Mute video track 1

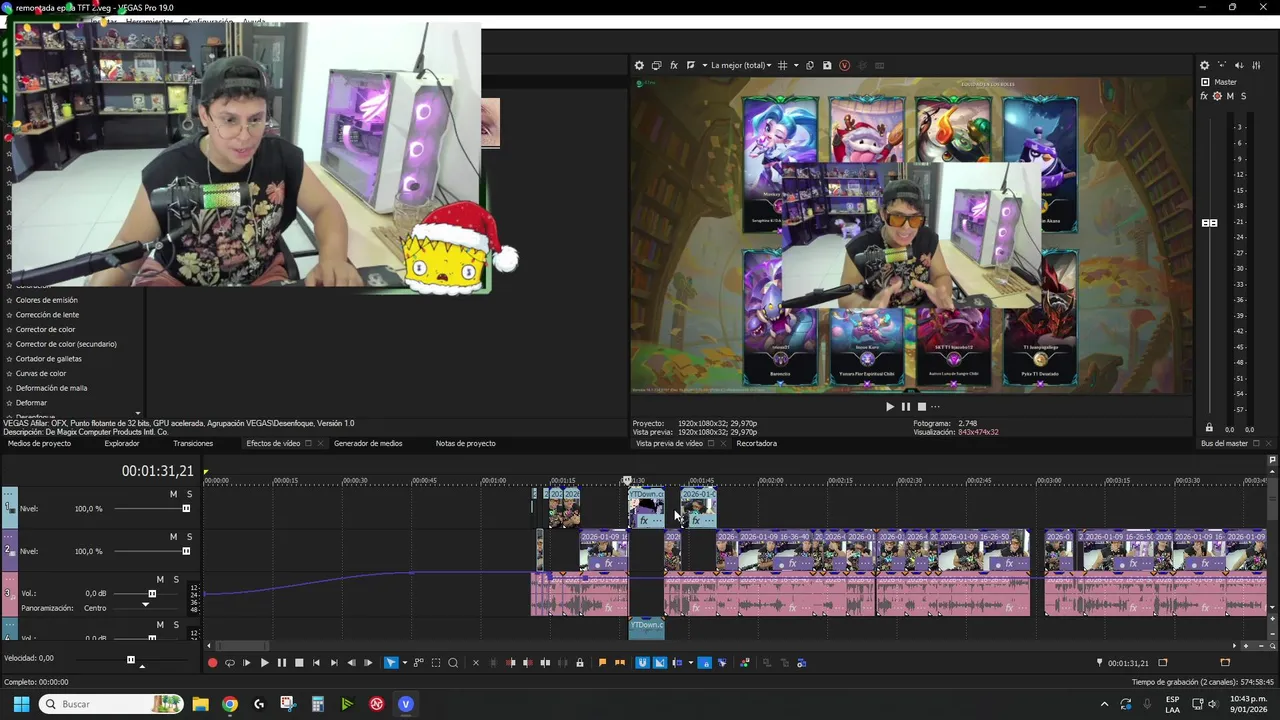[173, 494]
